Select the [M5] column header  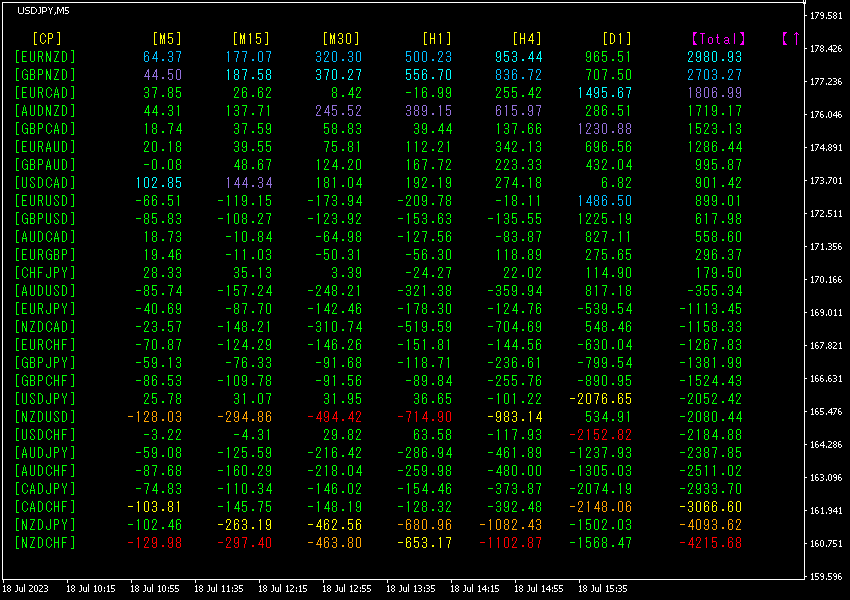coord(167,38)
